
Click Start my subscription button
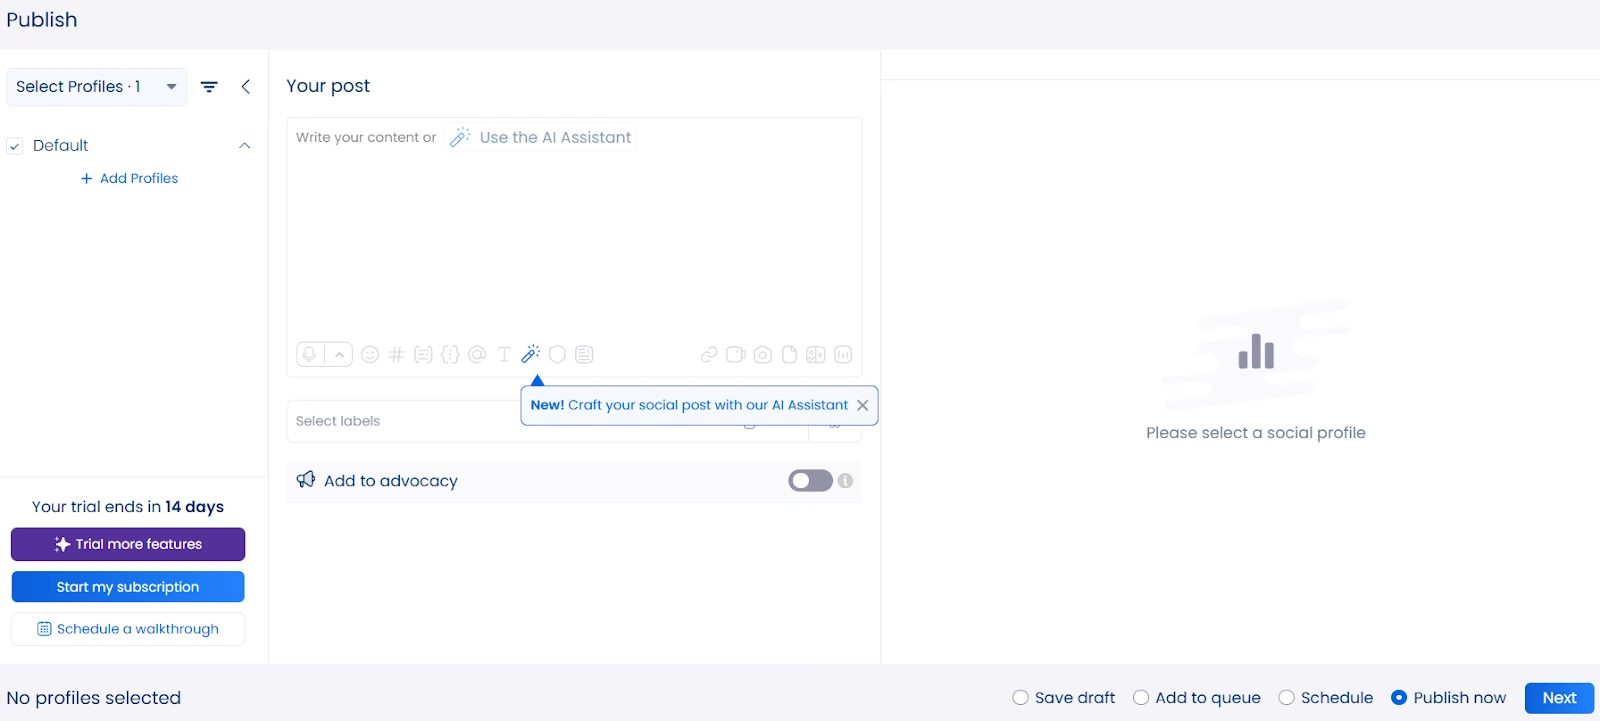click(128, 587)
